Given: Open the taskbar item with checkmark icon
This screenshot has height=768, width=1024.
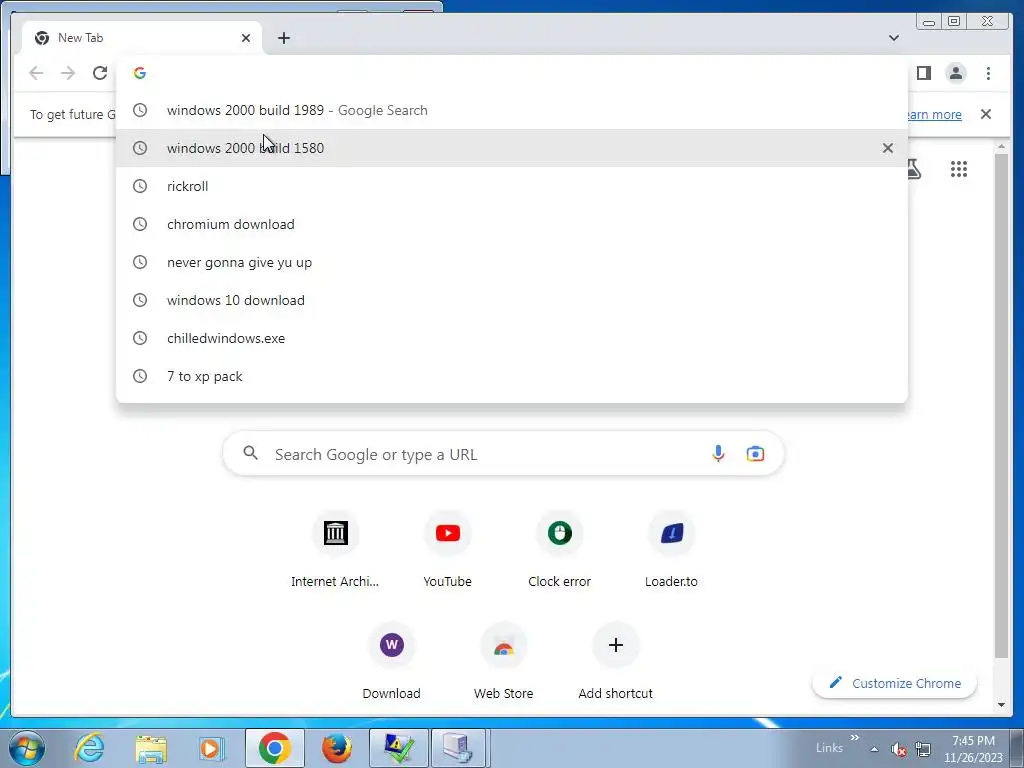Looking at the screenshot, I should 398,748.
